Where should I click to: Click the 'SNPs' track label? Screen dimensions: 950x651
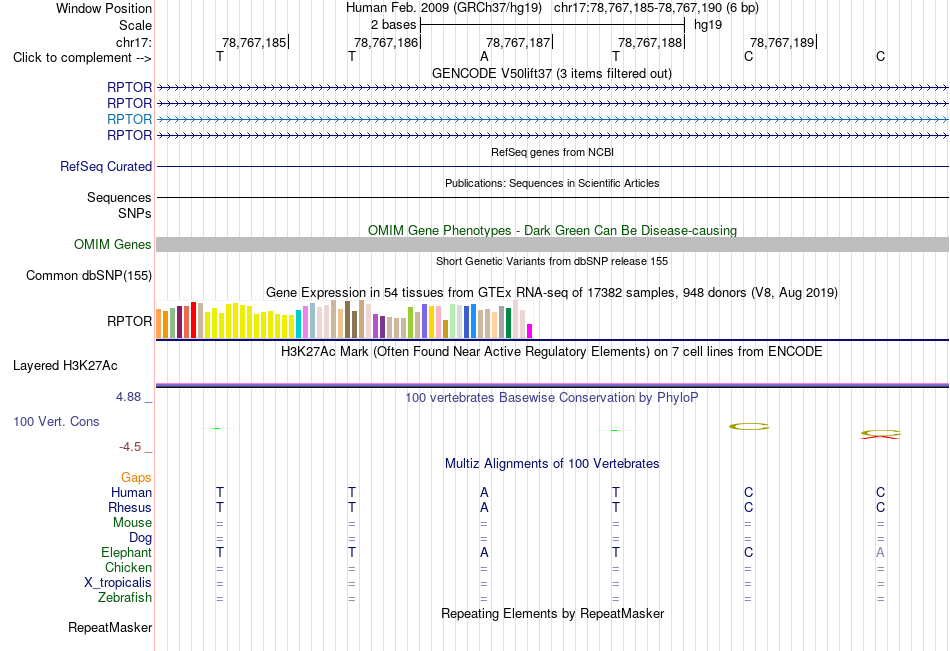click(135, 213)
